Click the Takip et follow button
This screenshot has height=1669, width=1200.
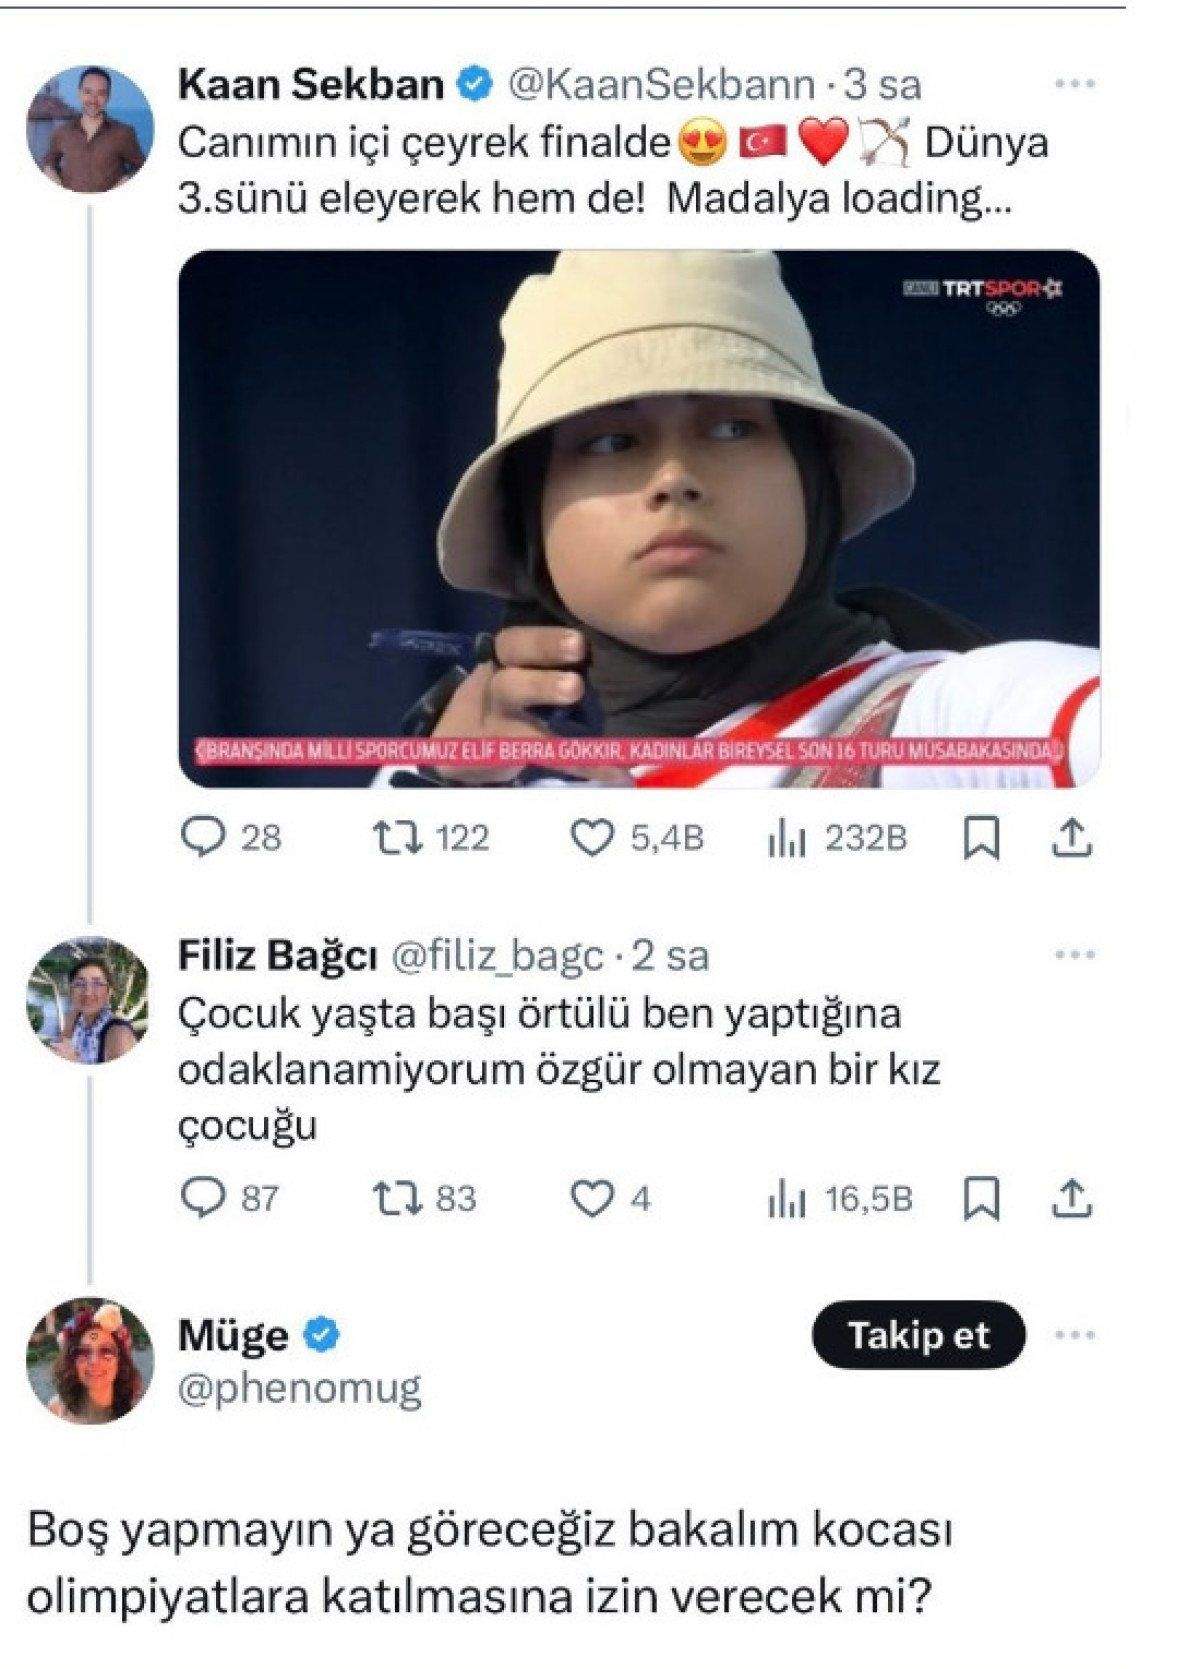point(918,1336)
